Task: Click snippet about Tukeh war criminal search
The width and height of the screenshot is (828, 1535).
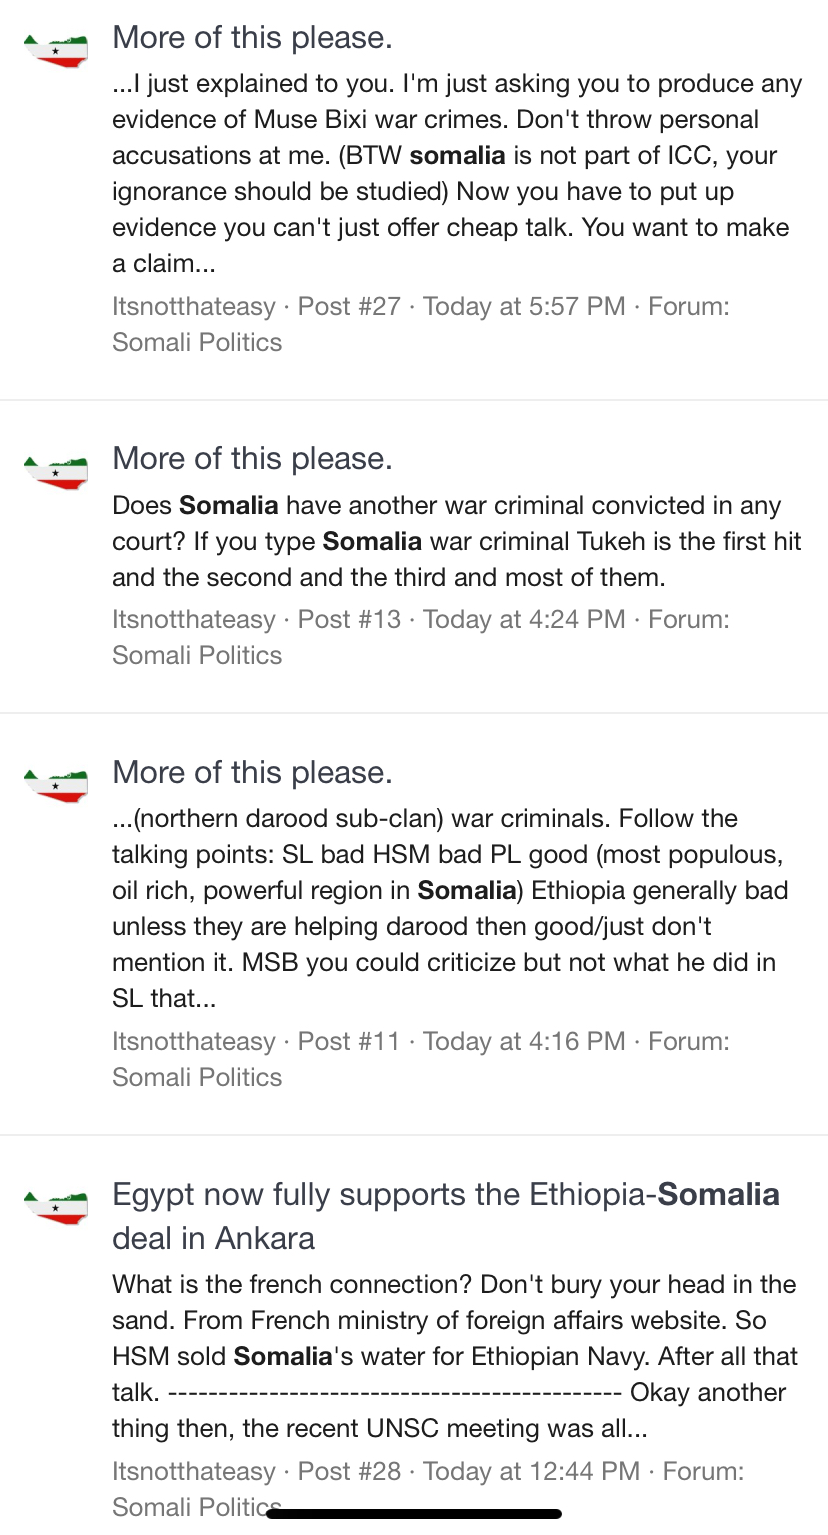Action: coord(457,541)
